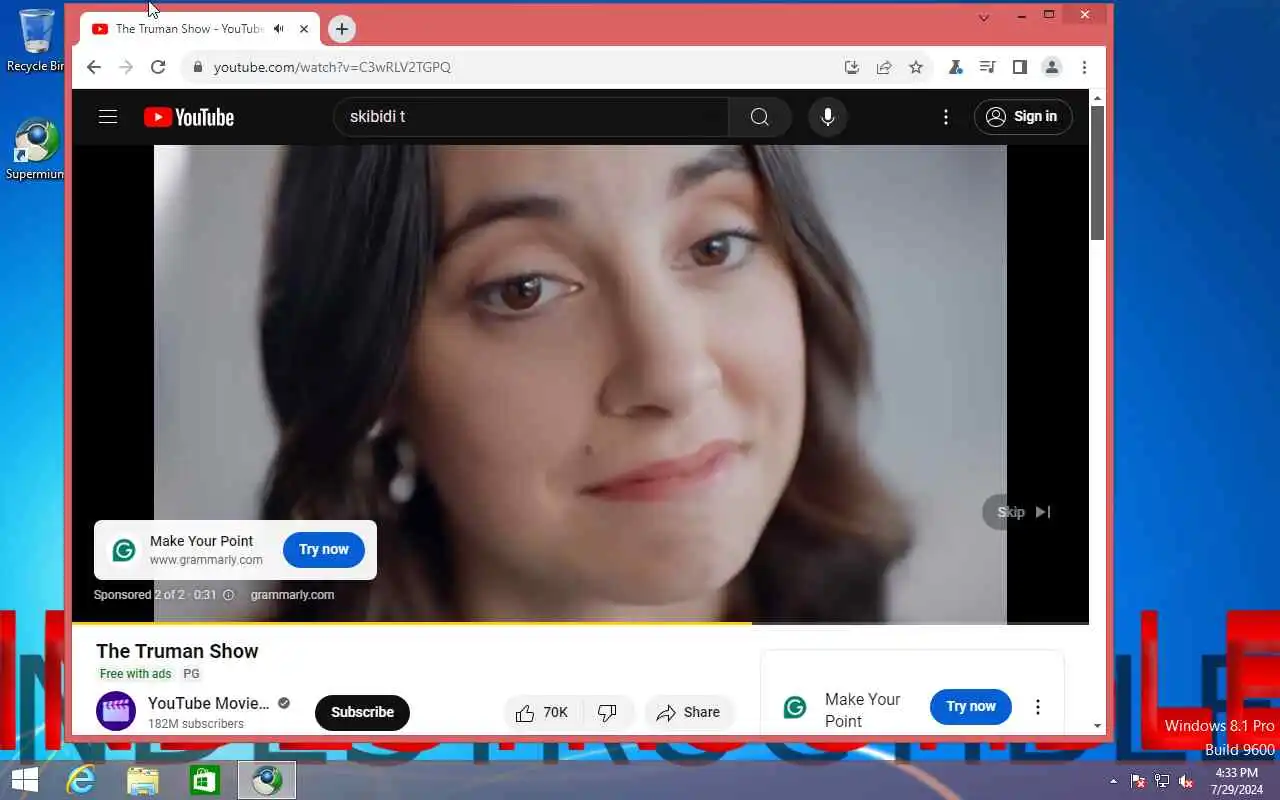The image size is (1280, 800).
Task: Like the video (70K)
Action: pos(541,713)
